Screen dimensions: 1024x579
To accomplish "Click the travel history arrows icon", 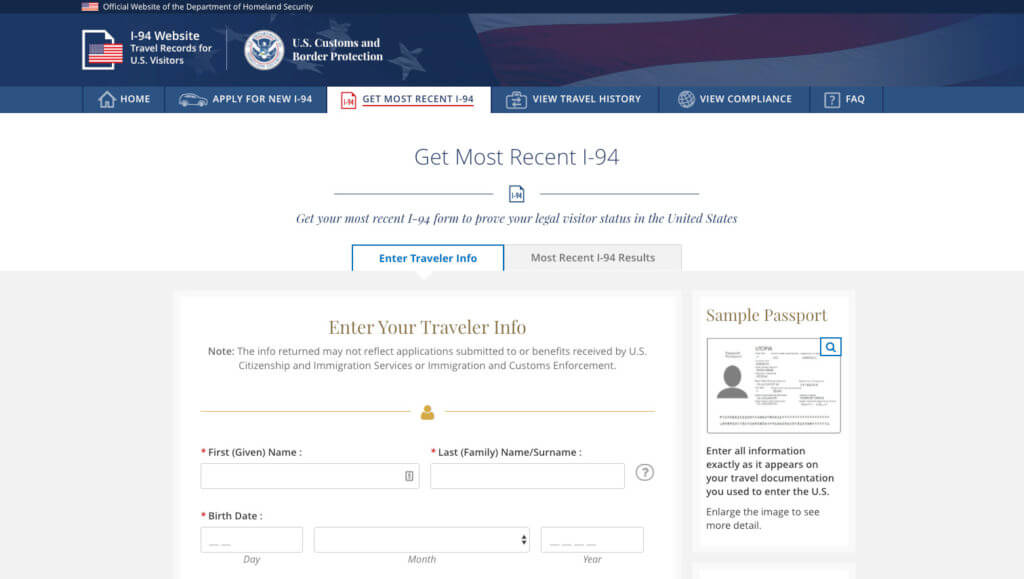I will pos(516,100).
